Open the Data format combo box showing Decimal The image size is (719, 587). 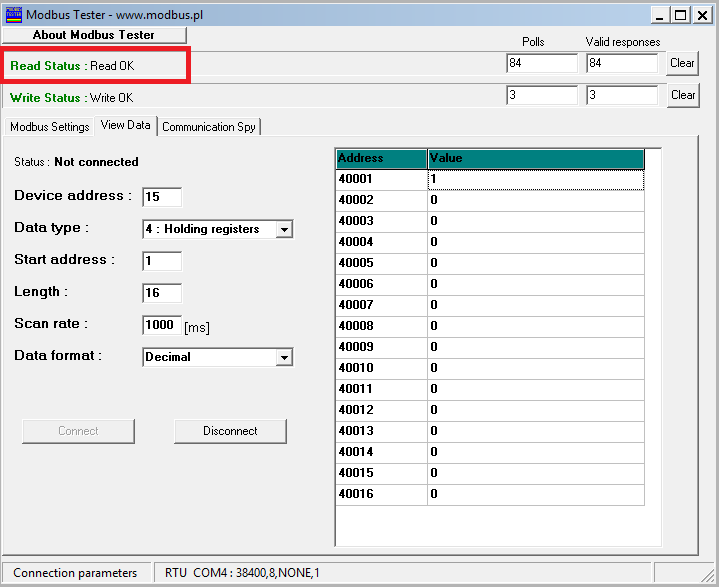[217, 357]
